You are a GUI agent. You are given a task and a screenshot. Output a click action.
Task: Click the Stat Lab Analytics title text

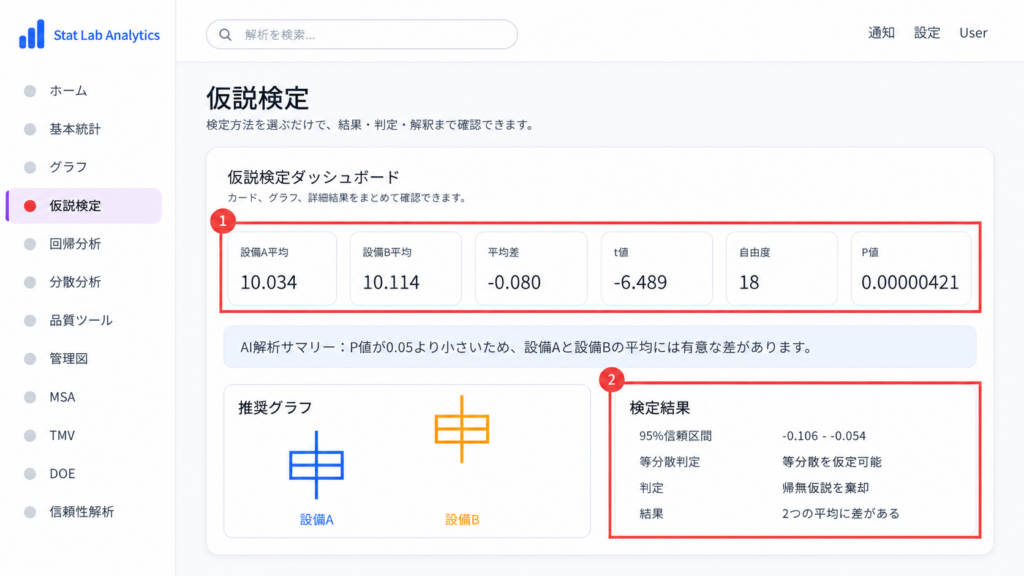coord(106,35)
